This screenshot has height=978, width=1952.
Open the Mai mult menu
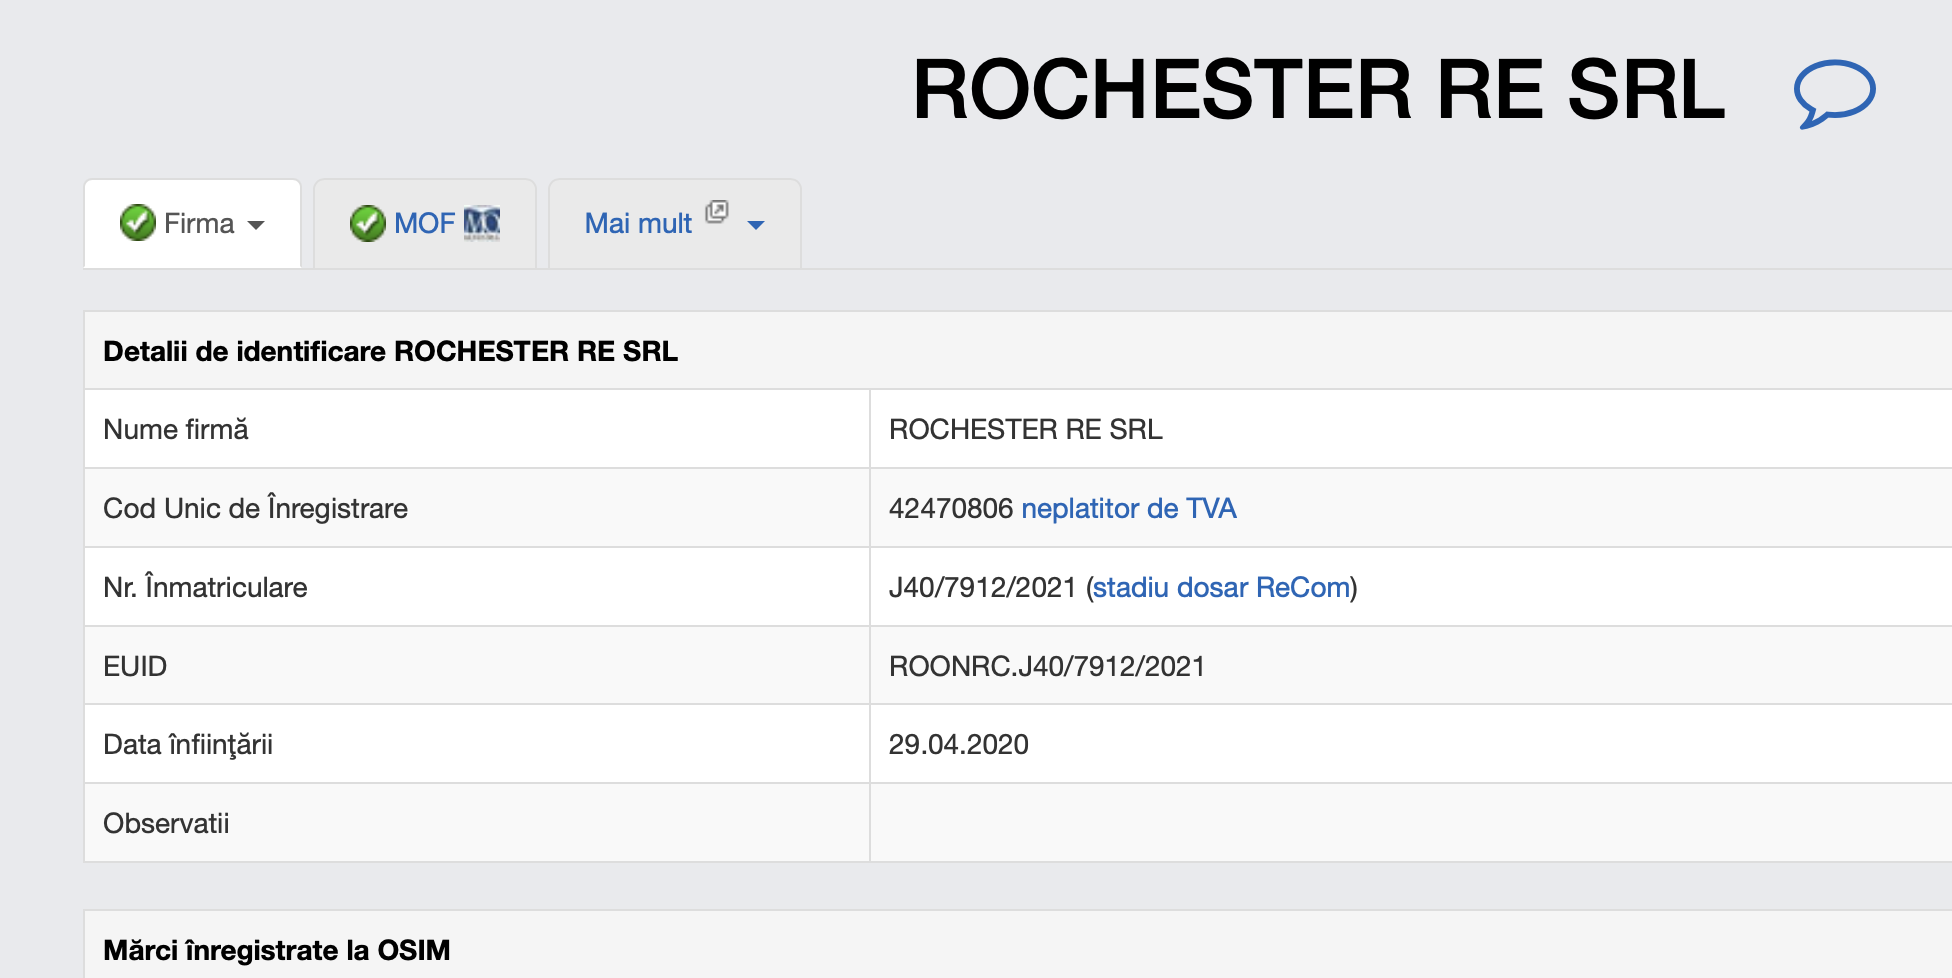[638, 223]
